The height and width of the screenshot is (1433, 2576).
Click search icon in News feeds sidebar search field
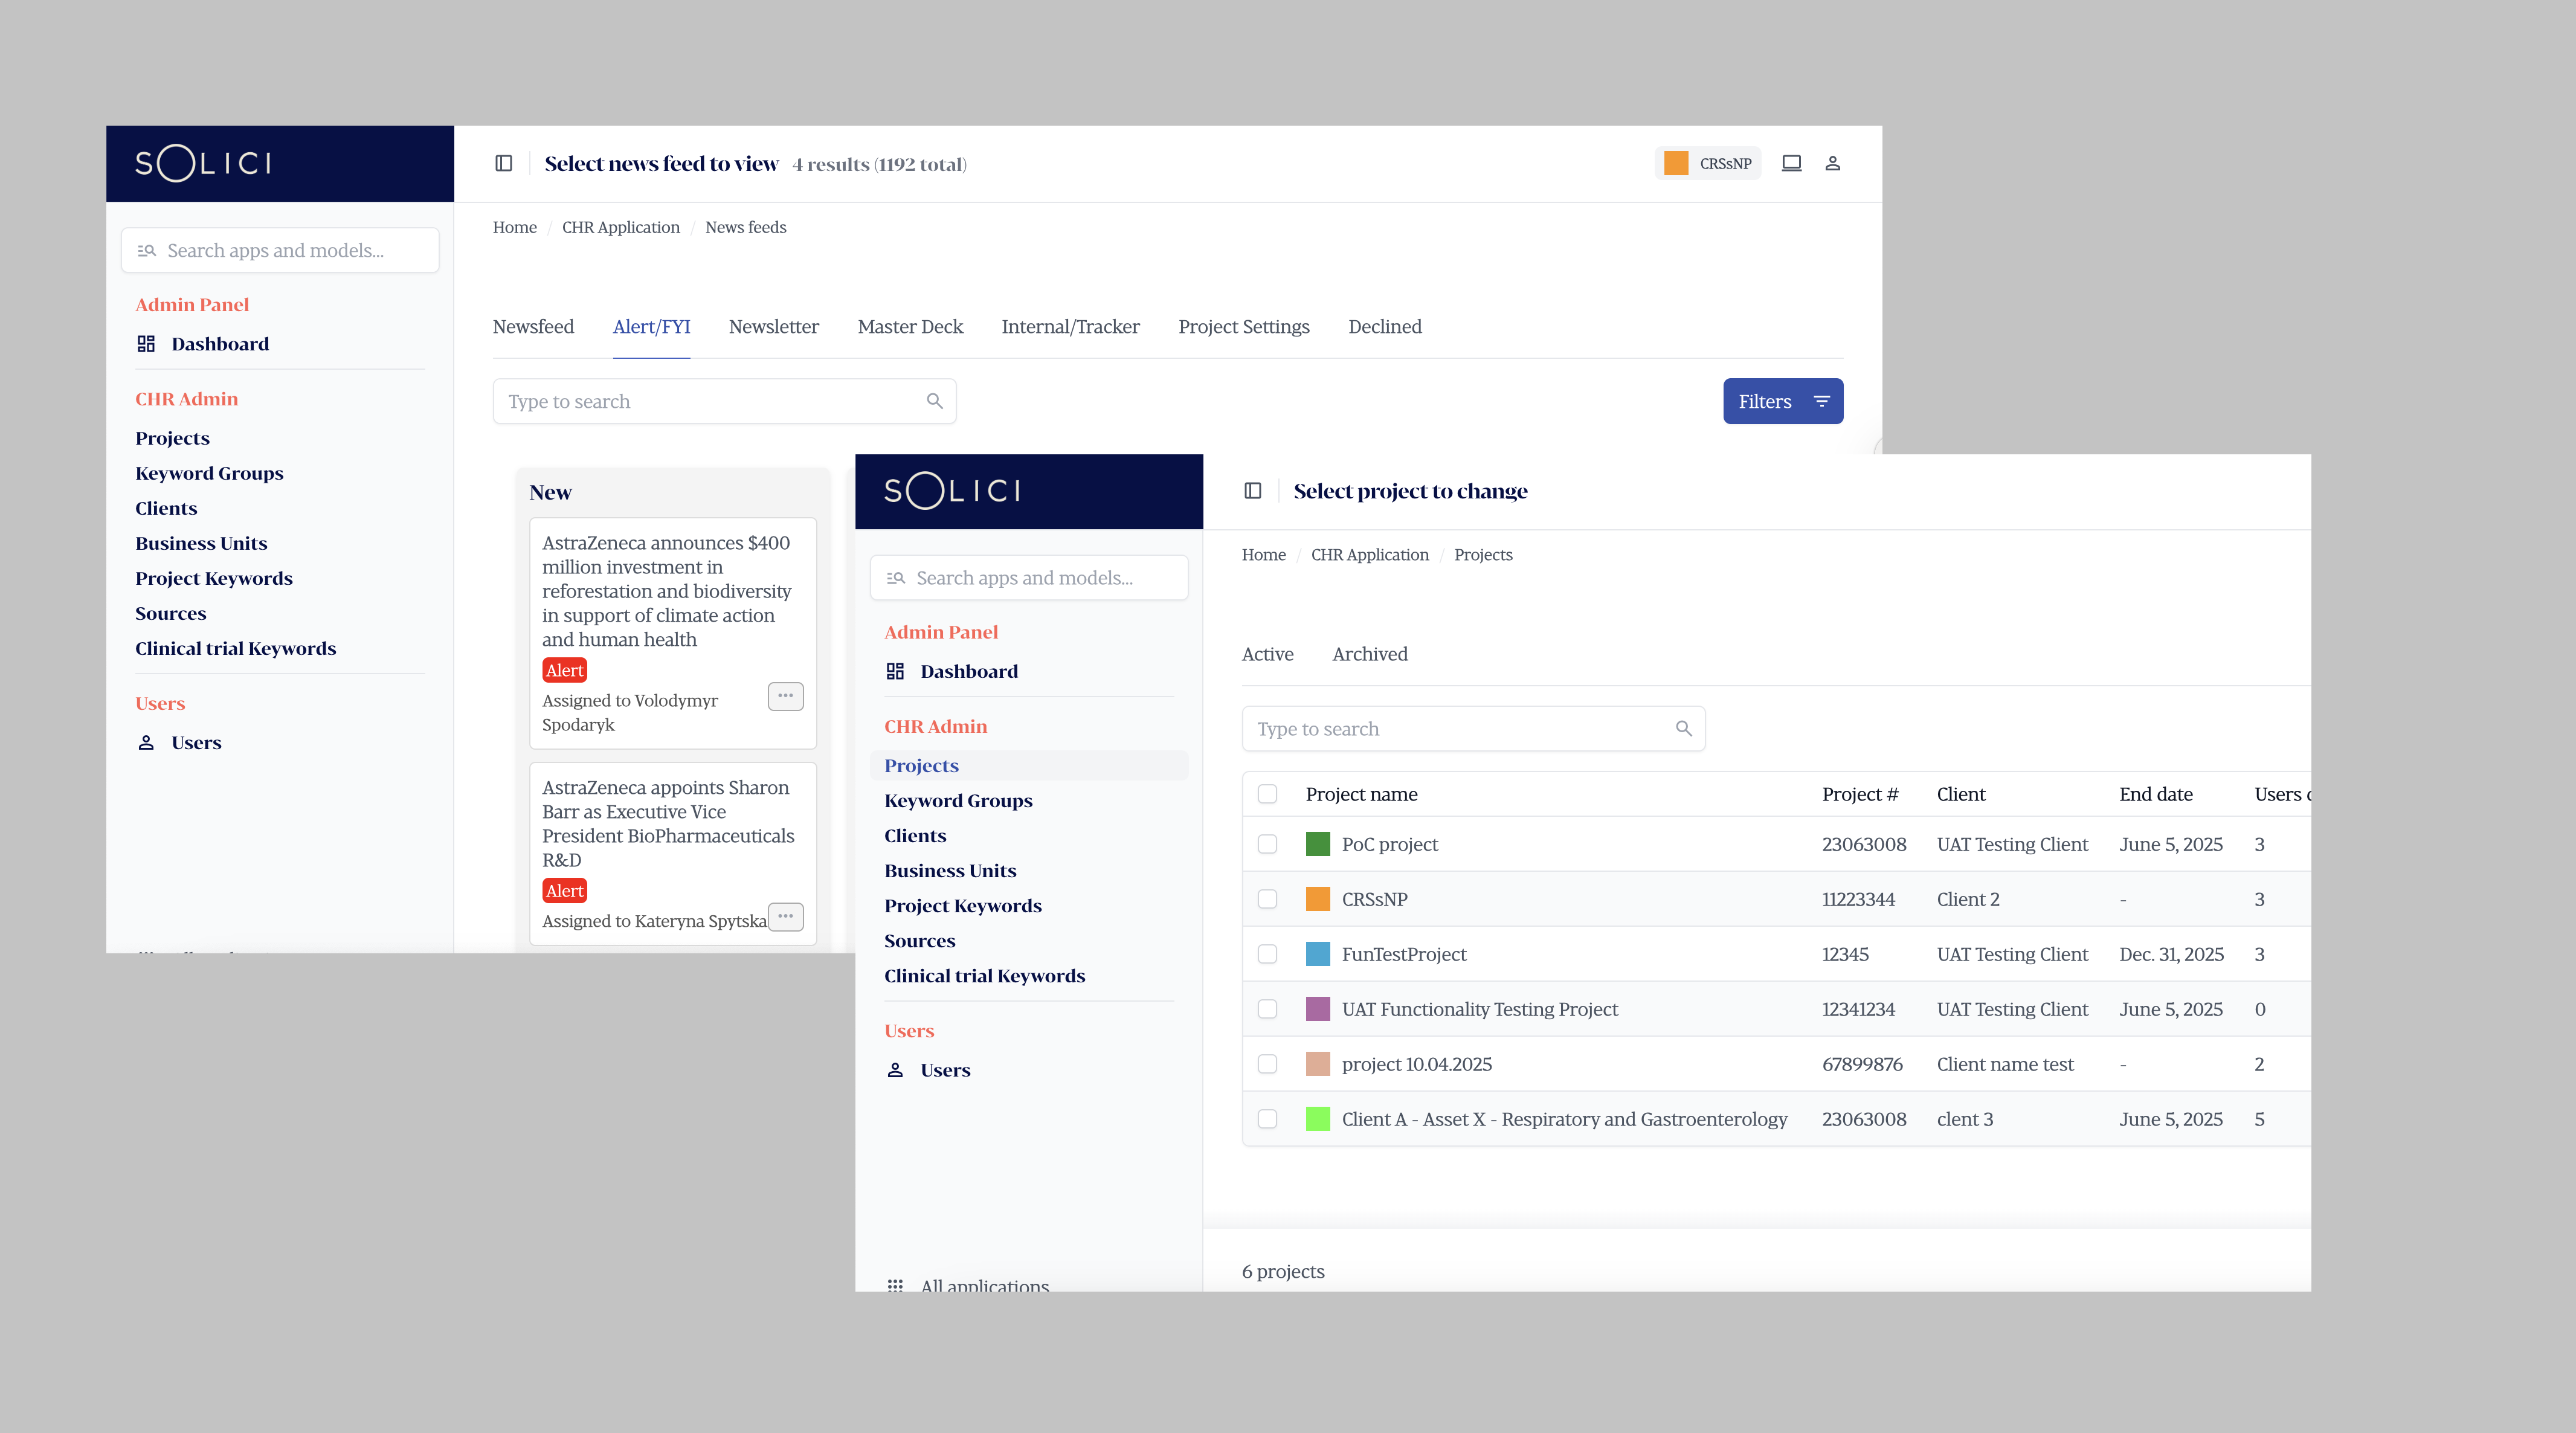click(147, 251)
